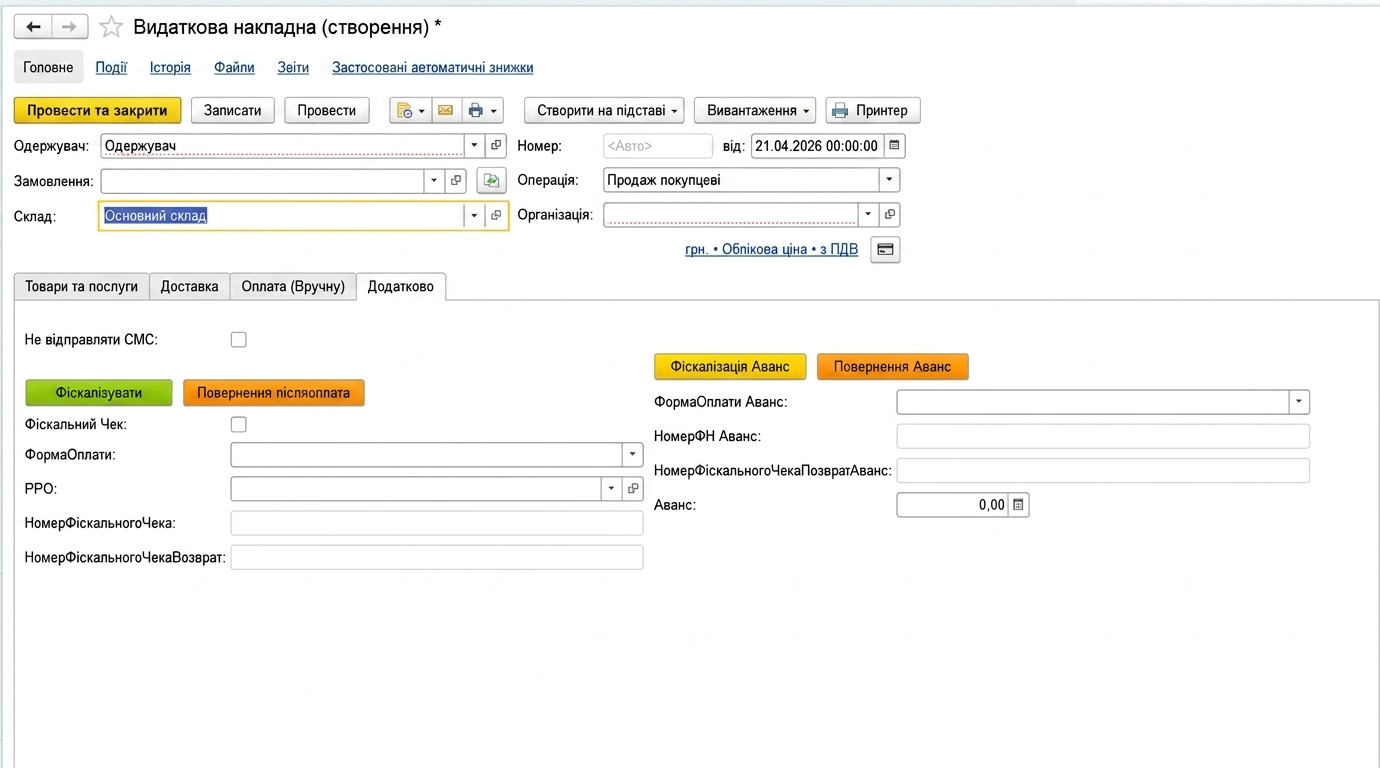
Task: Switch to the Товари та послуги tab
Action: 82,286
